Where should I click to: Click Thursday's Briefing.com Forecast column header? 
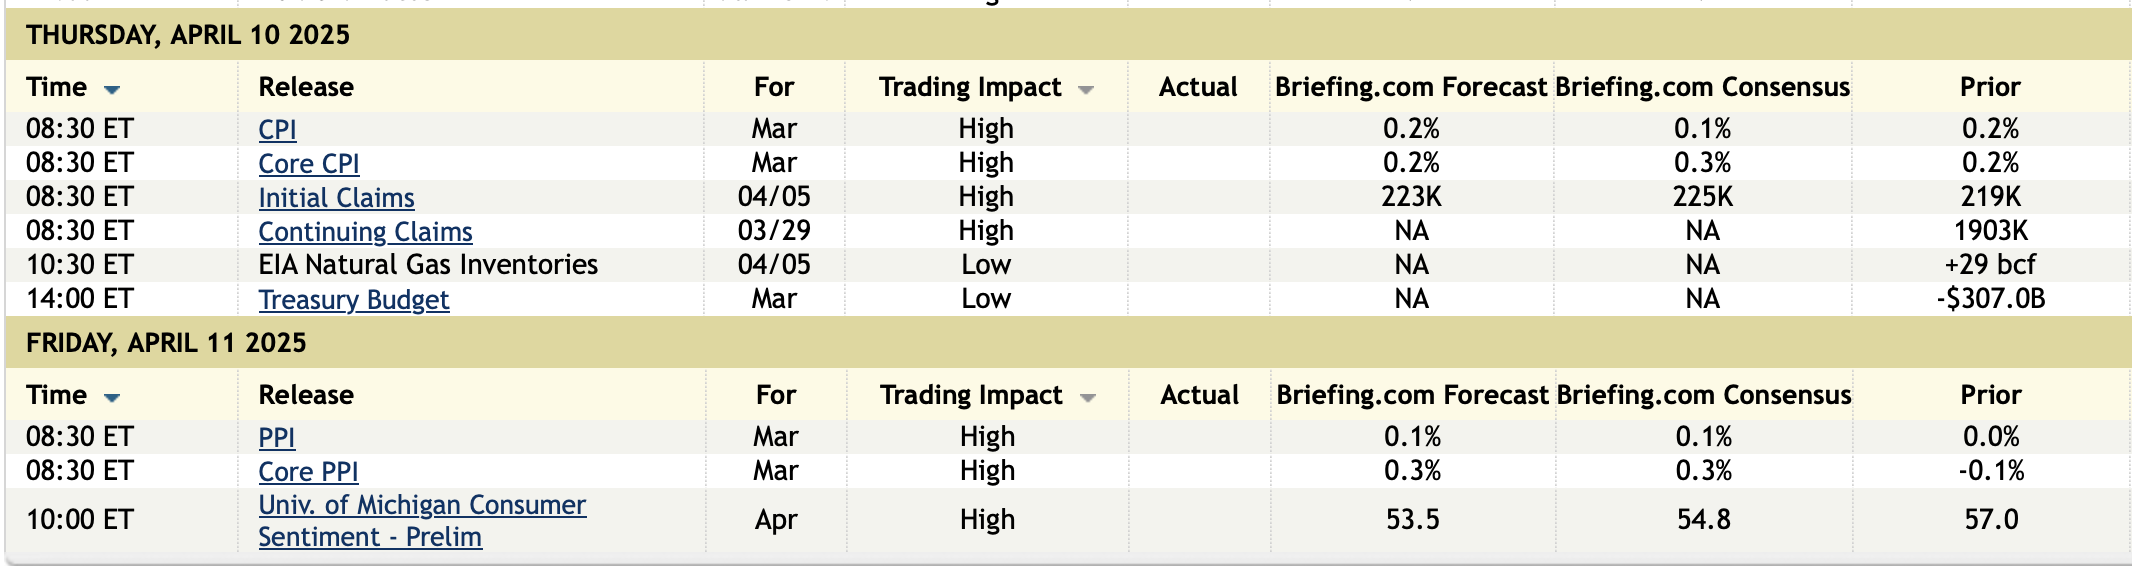[1410, 88]
